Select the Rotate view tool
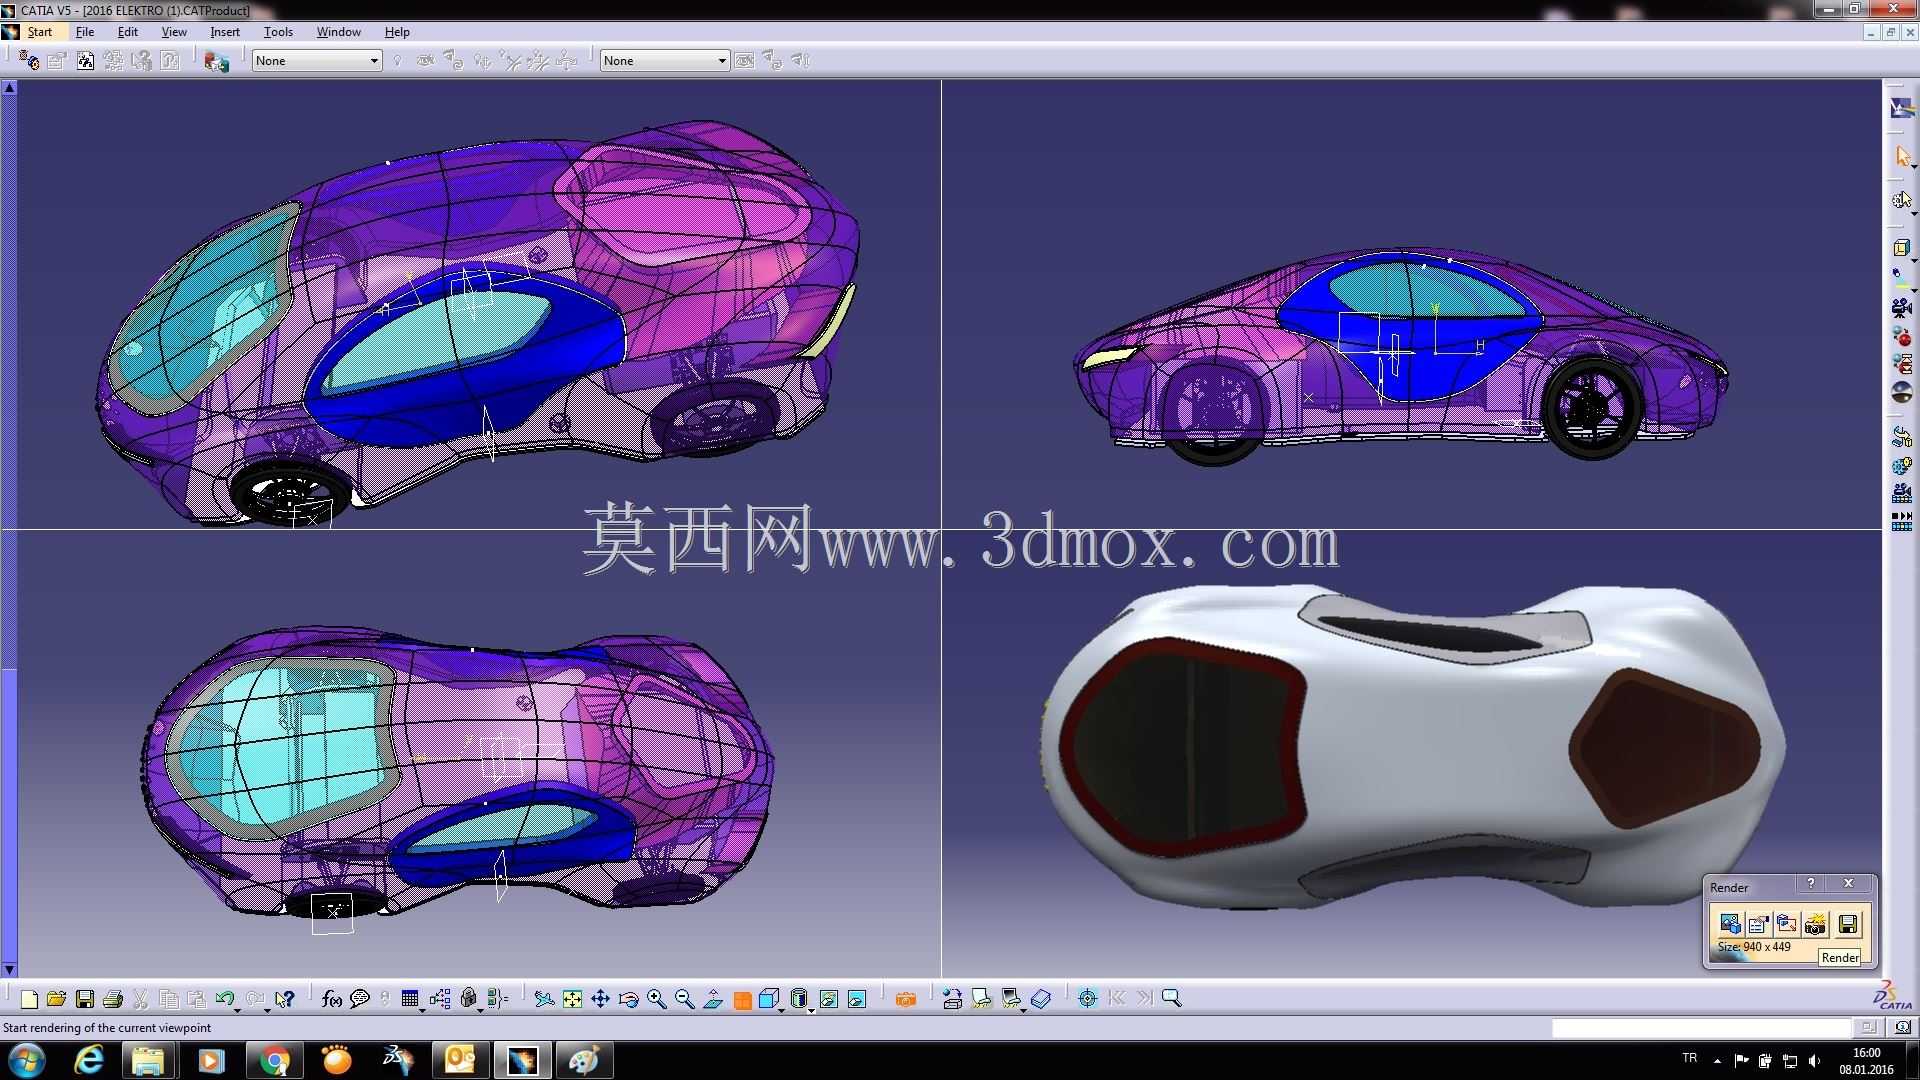Viewport: 1920px width, 1080px height. click(628, 999)
